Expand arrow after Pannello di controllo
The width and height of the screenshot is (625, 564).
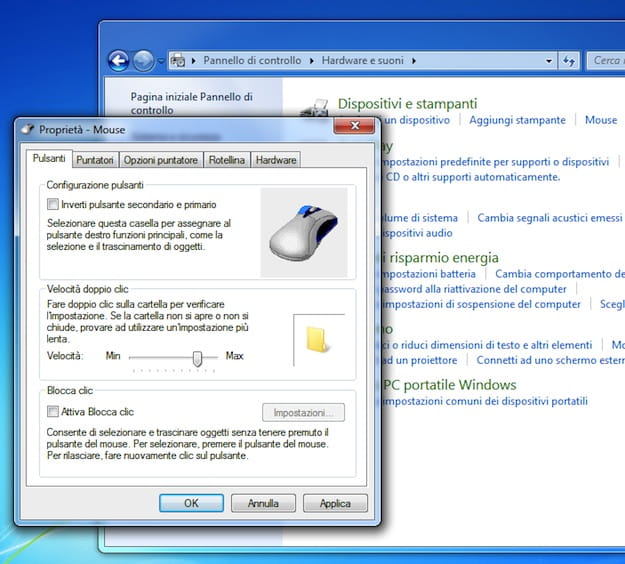[x=310, y=61]
